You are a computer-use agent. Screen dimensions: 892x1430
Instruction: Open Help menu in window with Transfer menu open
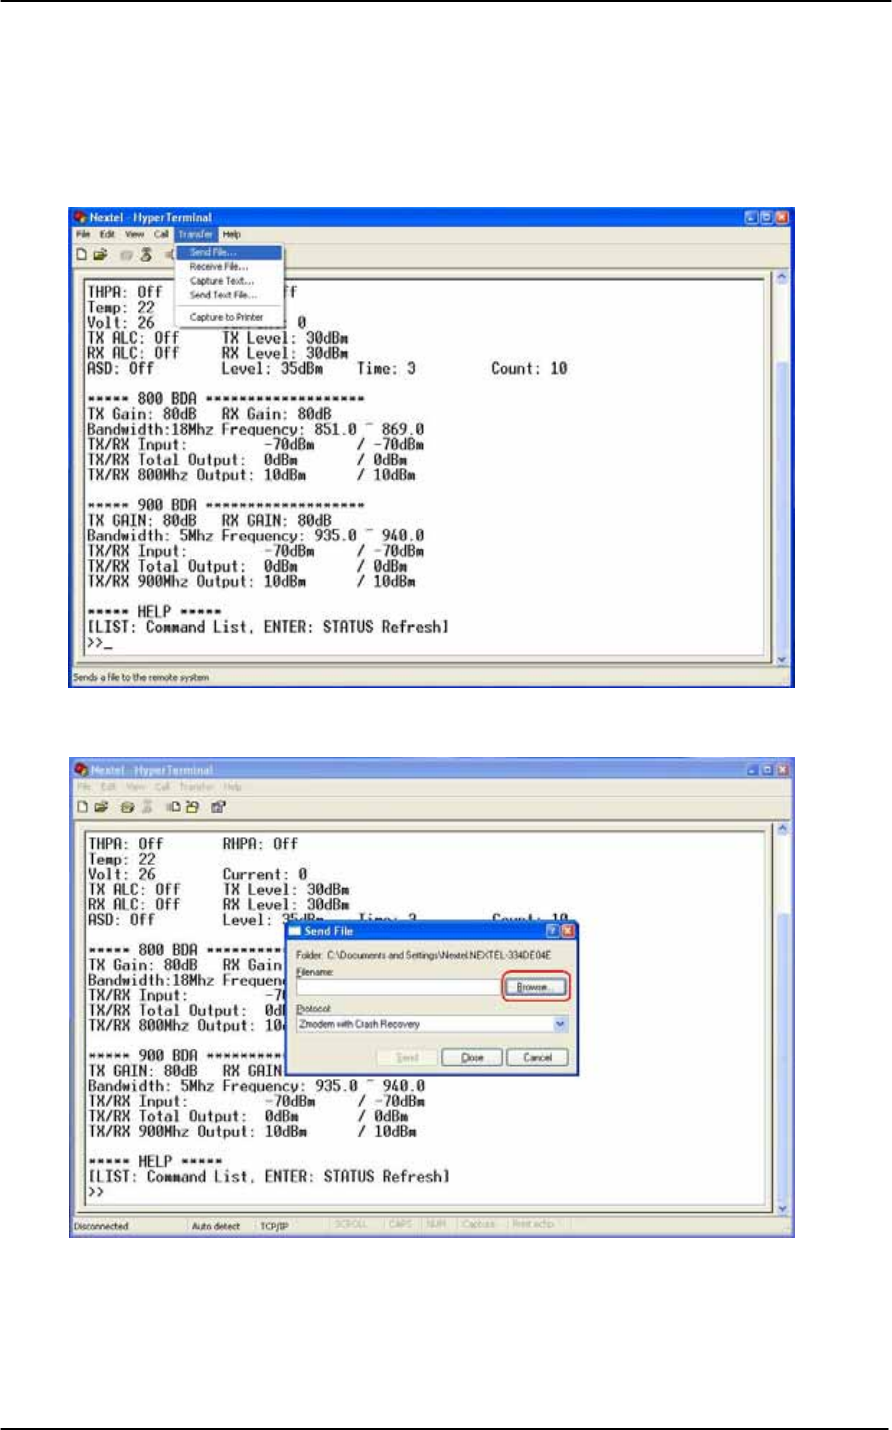(x=232, y=234)
